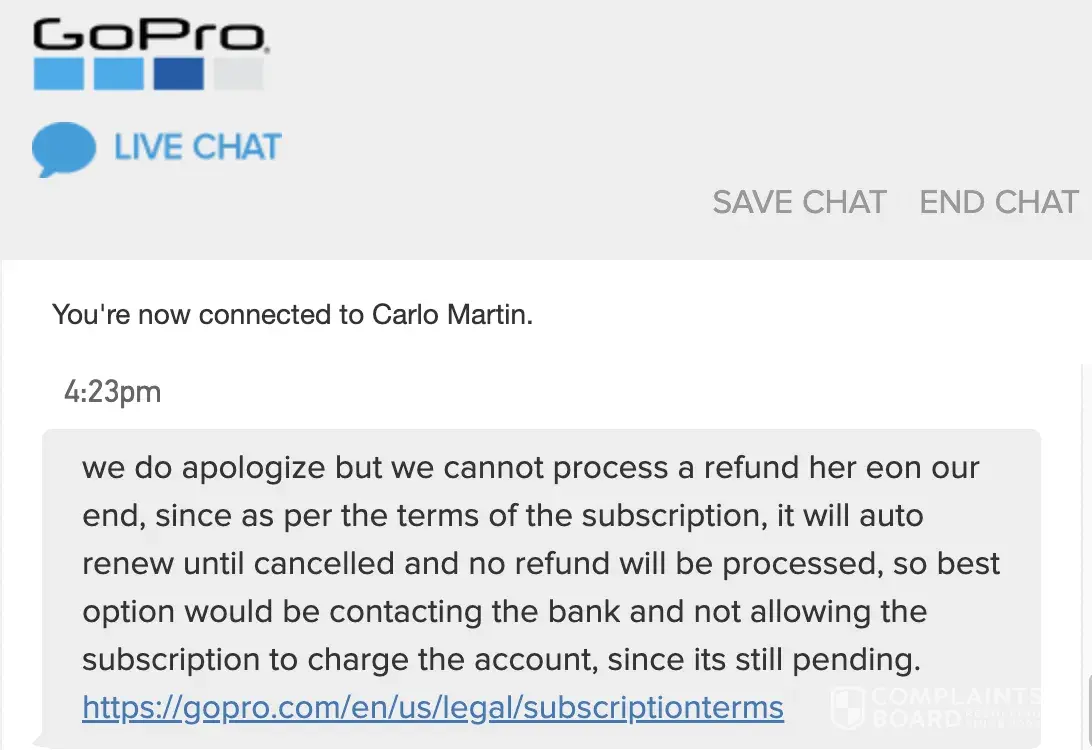Click the blue live chat speech bubble icon

(x=63, y=150)
